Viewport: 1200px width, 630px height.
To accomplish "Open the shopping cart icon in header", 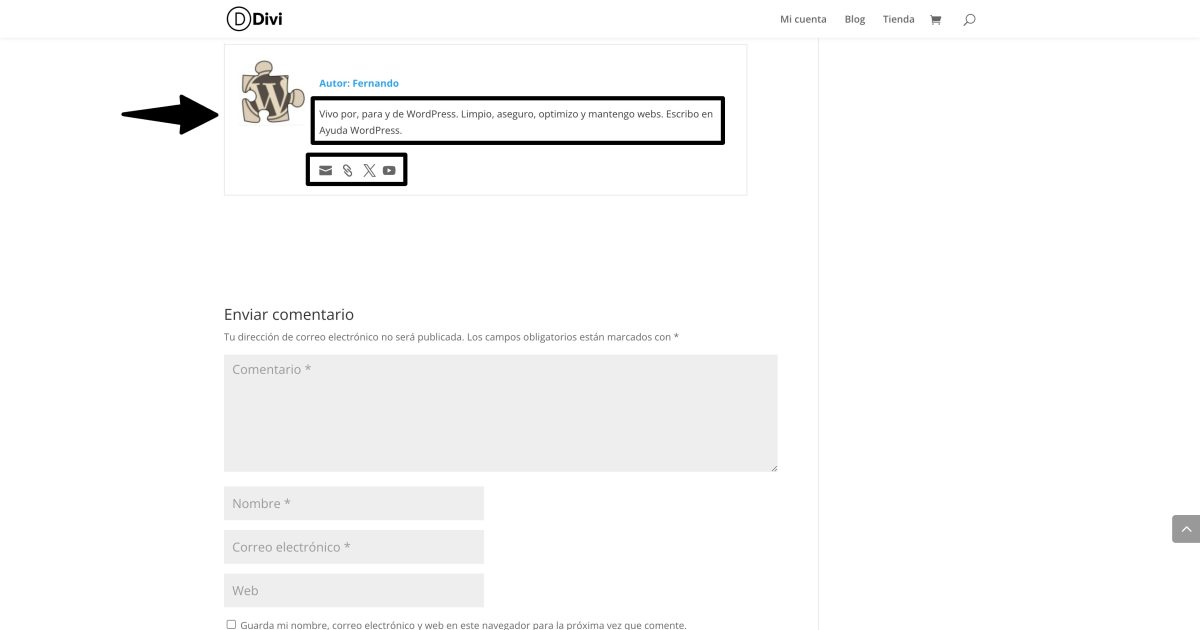I will pos(935,19).
